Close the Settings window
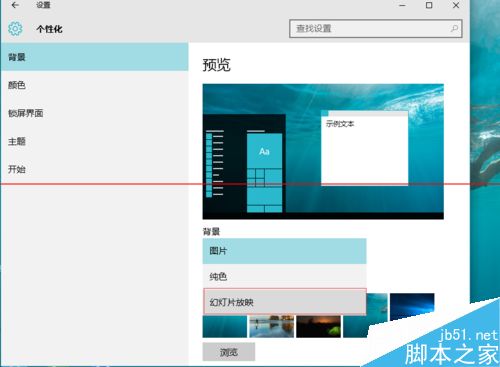Viewport: 500px width, 367px height. click(x=456, y=5)
